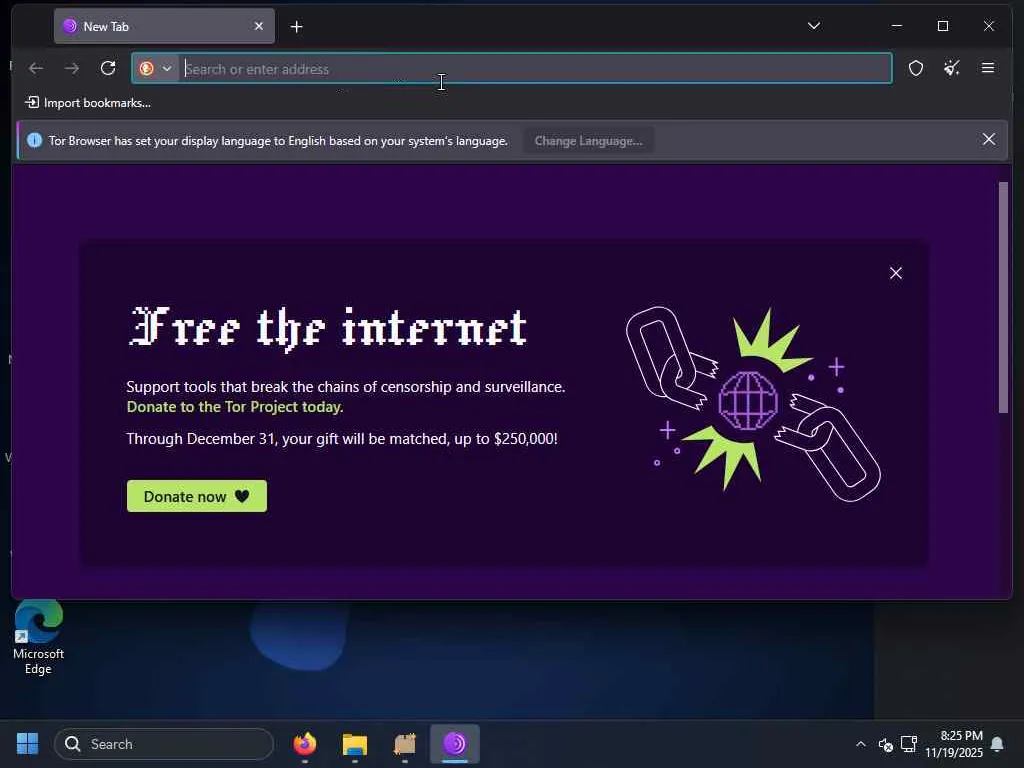Reload the current page
This screenshot has width=1024, height=768.
tap(108, 69)
